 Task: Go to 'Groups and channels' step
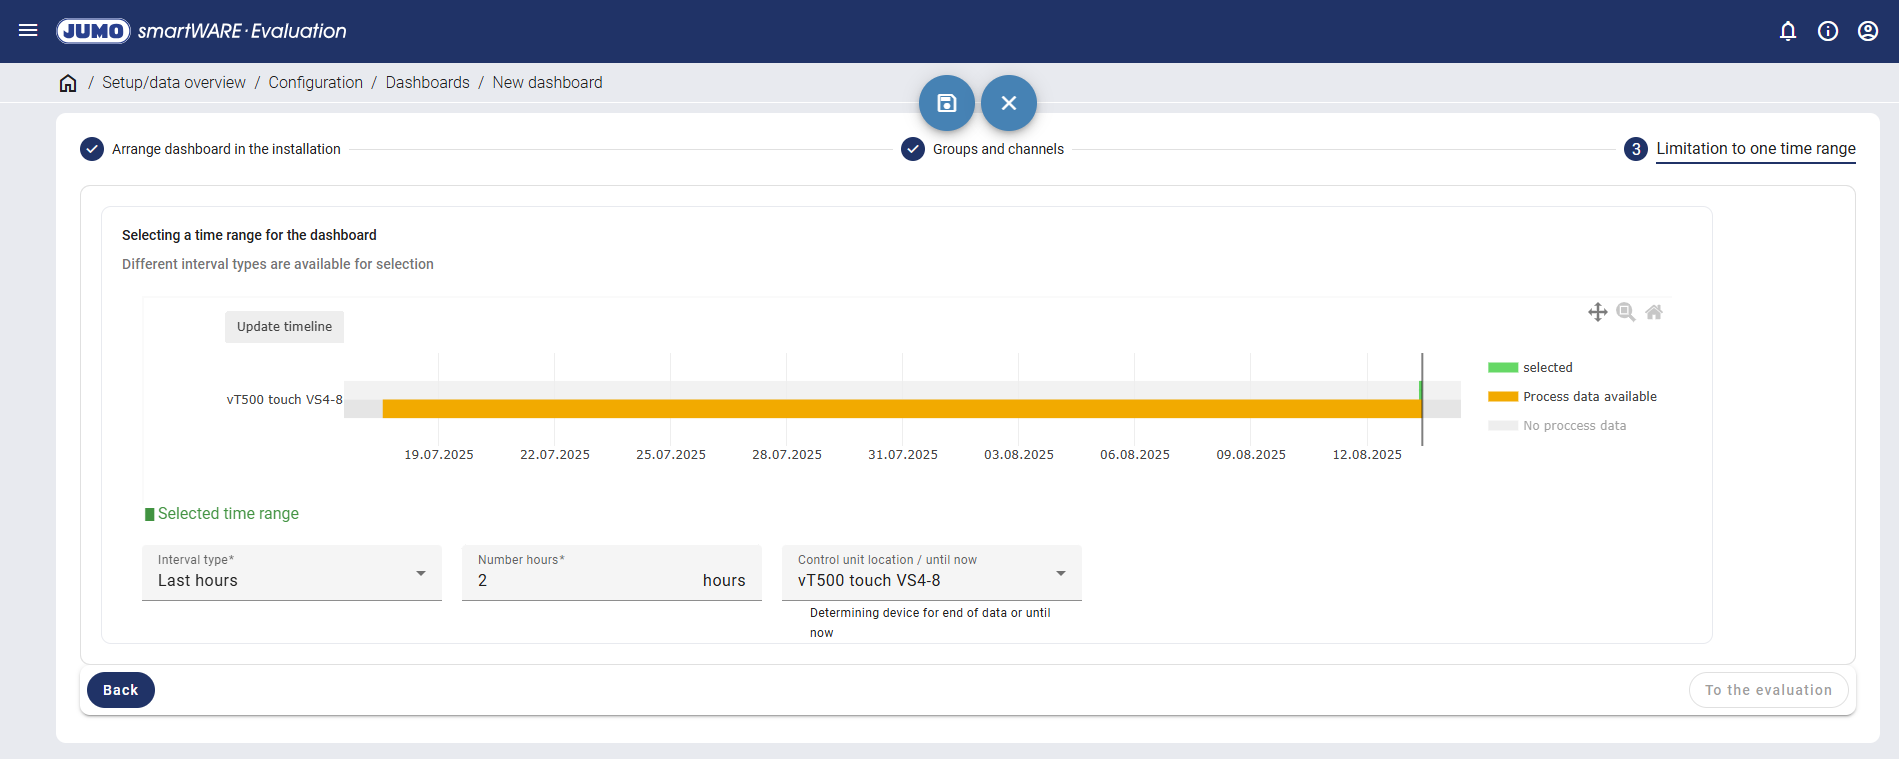(997, 149)
